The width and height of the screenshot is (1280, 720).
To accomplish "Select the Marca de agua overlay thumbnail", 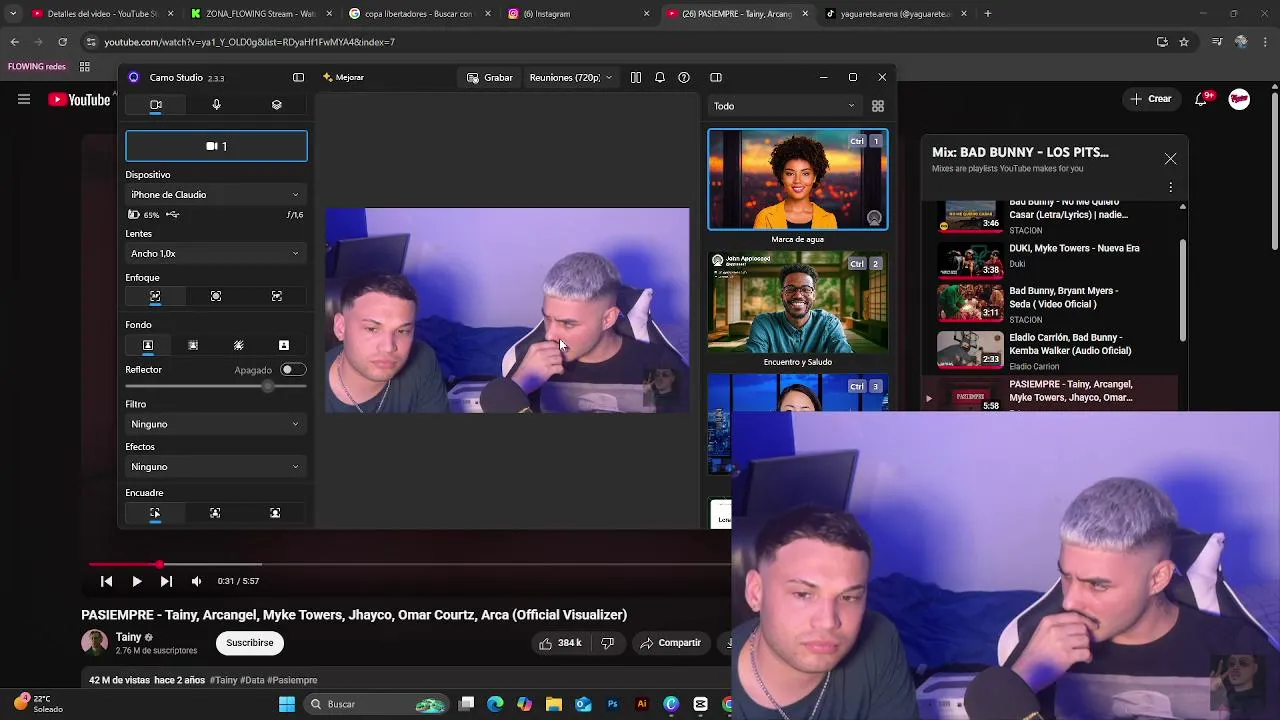I will click(x=797, y=180).
